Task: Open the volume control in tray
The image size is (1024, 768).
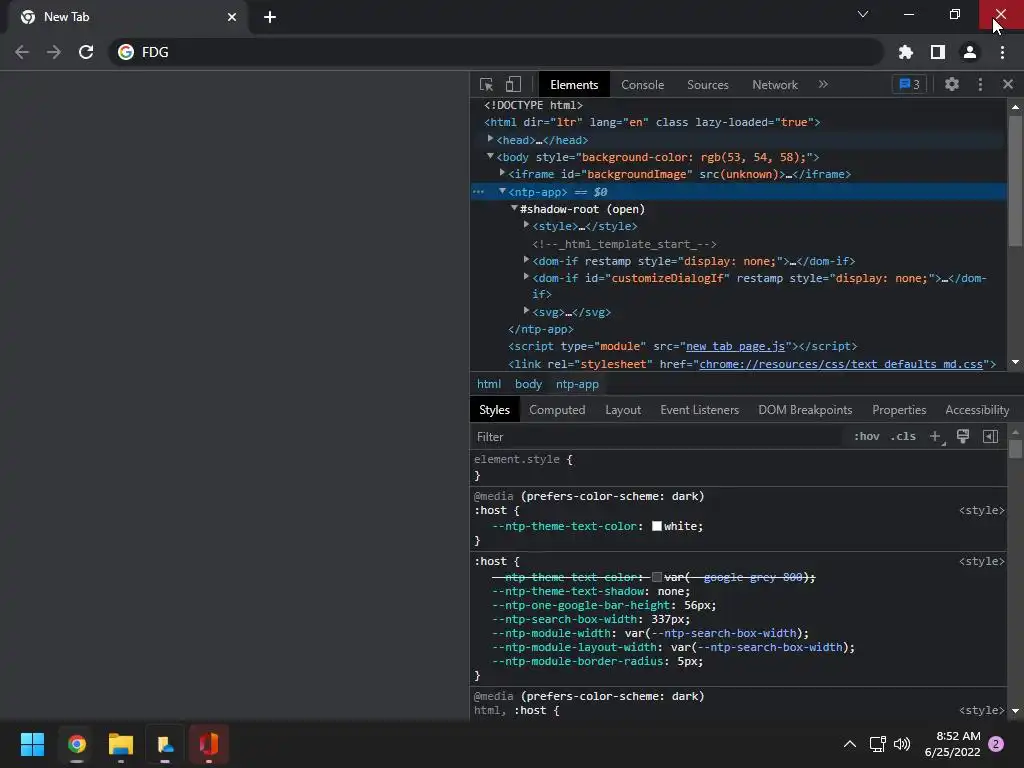Action: (902, 744)
